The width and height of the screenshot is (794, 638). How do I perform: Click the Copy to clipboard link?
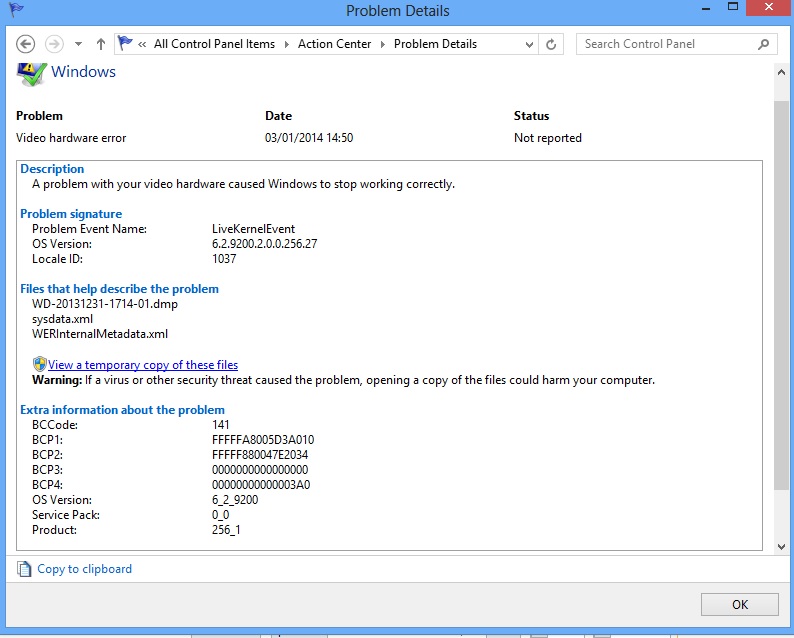(x=84, y=569)
